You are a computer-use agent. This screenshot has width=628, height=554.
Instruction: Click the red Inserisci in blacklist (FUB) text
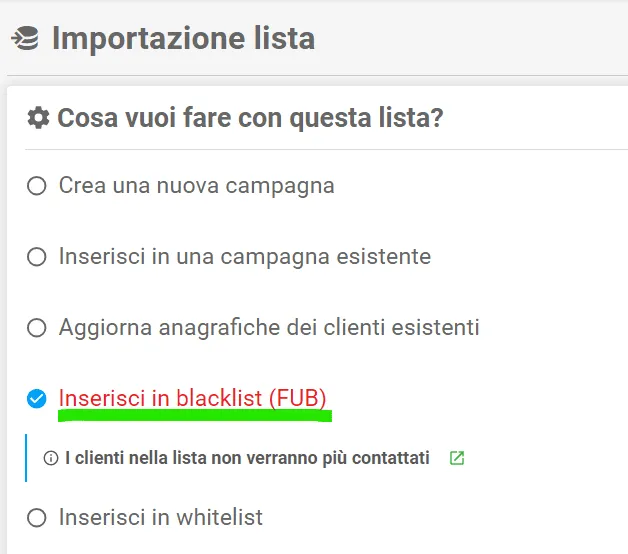click(193, 398)
